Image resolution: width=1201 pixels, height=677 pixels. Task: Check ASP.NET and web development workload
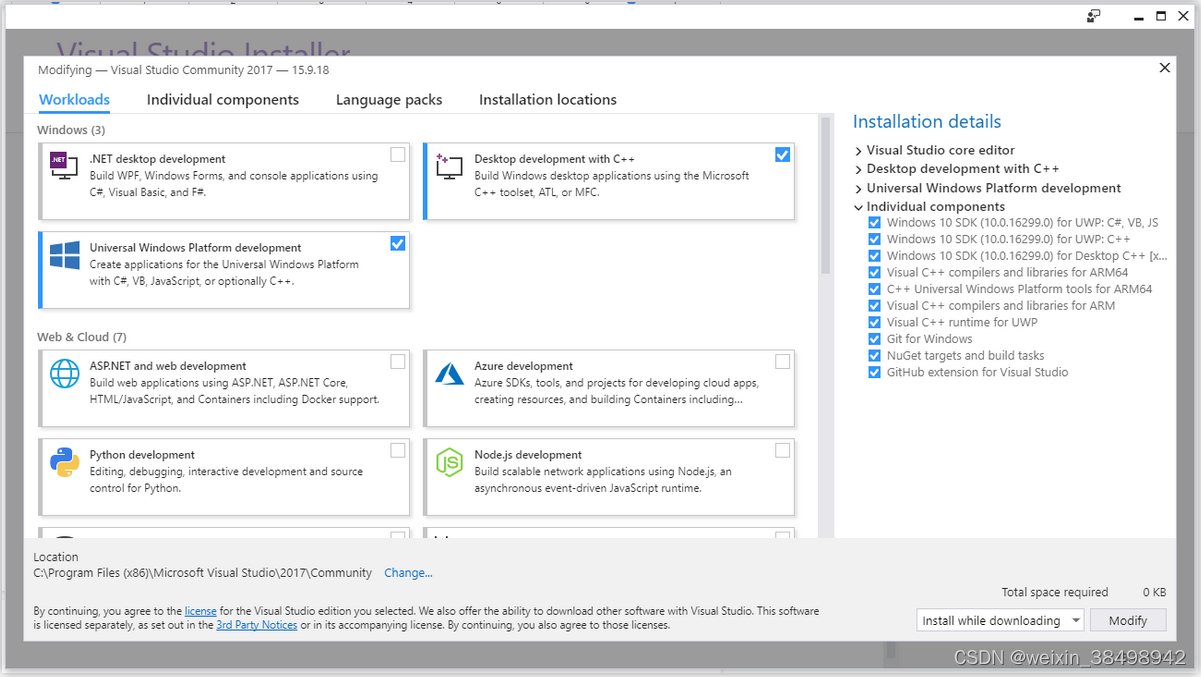pyautogui.click(x=398, y=361)
